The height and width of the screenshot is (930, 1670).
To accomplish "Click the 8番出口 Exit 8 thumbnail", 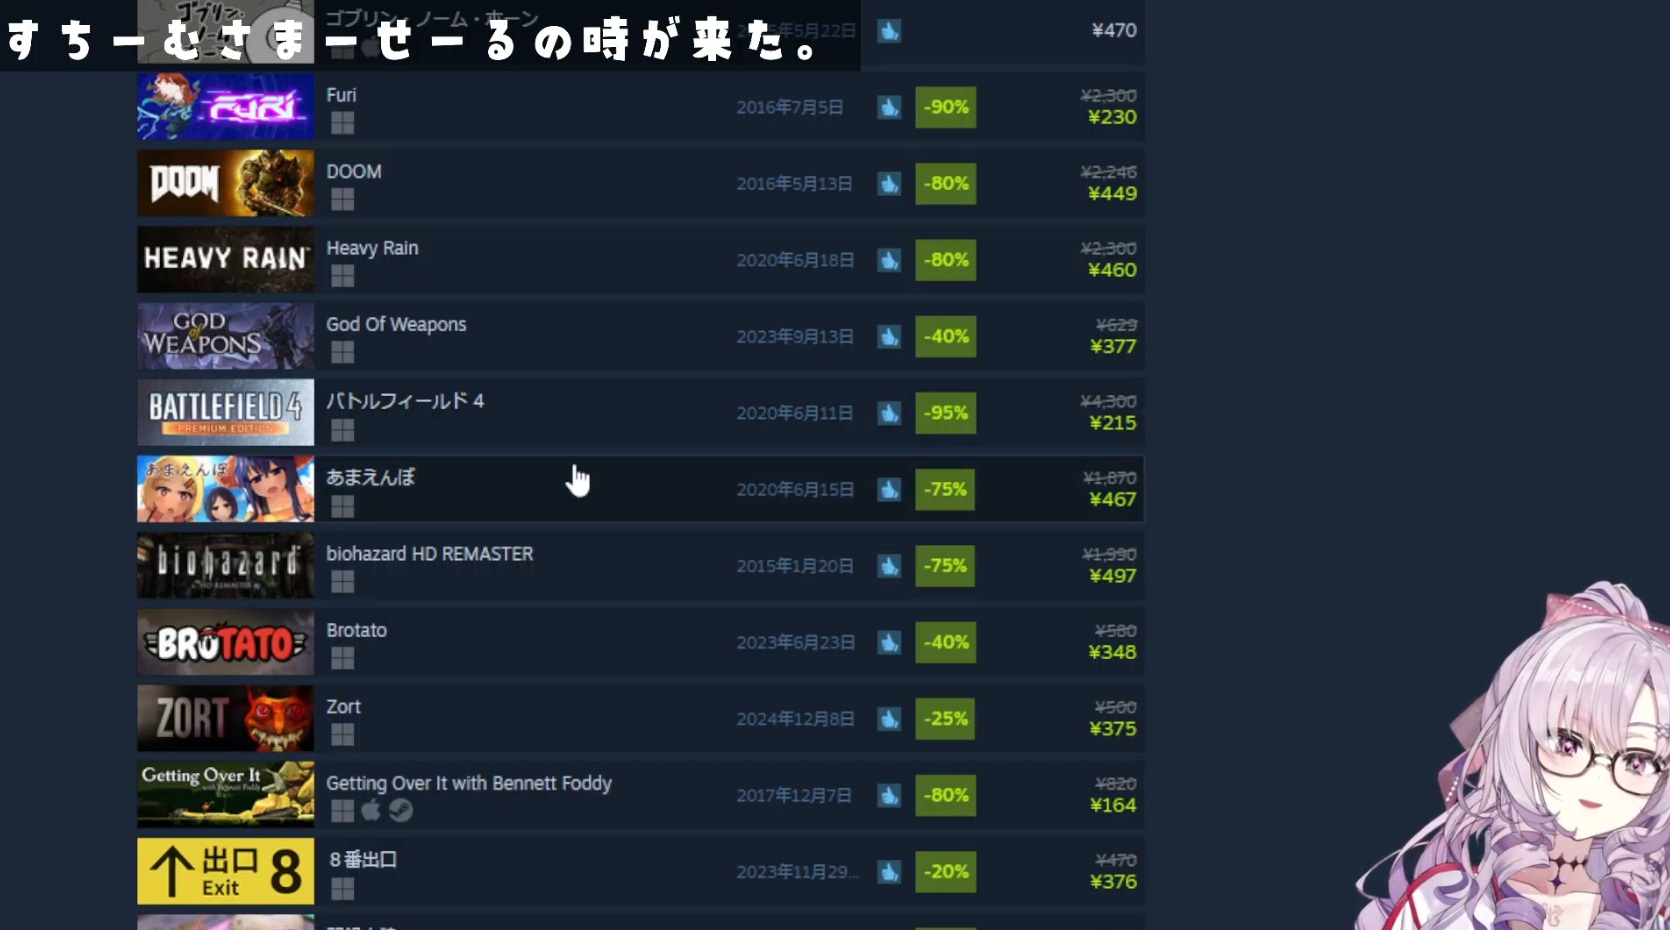I will [x=225, y=871].
